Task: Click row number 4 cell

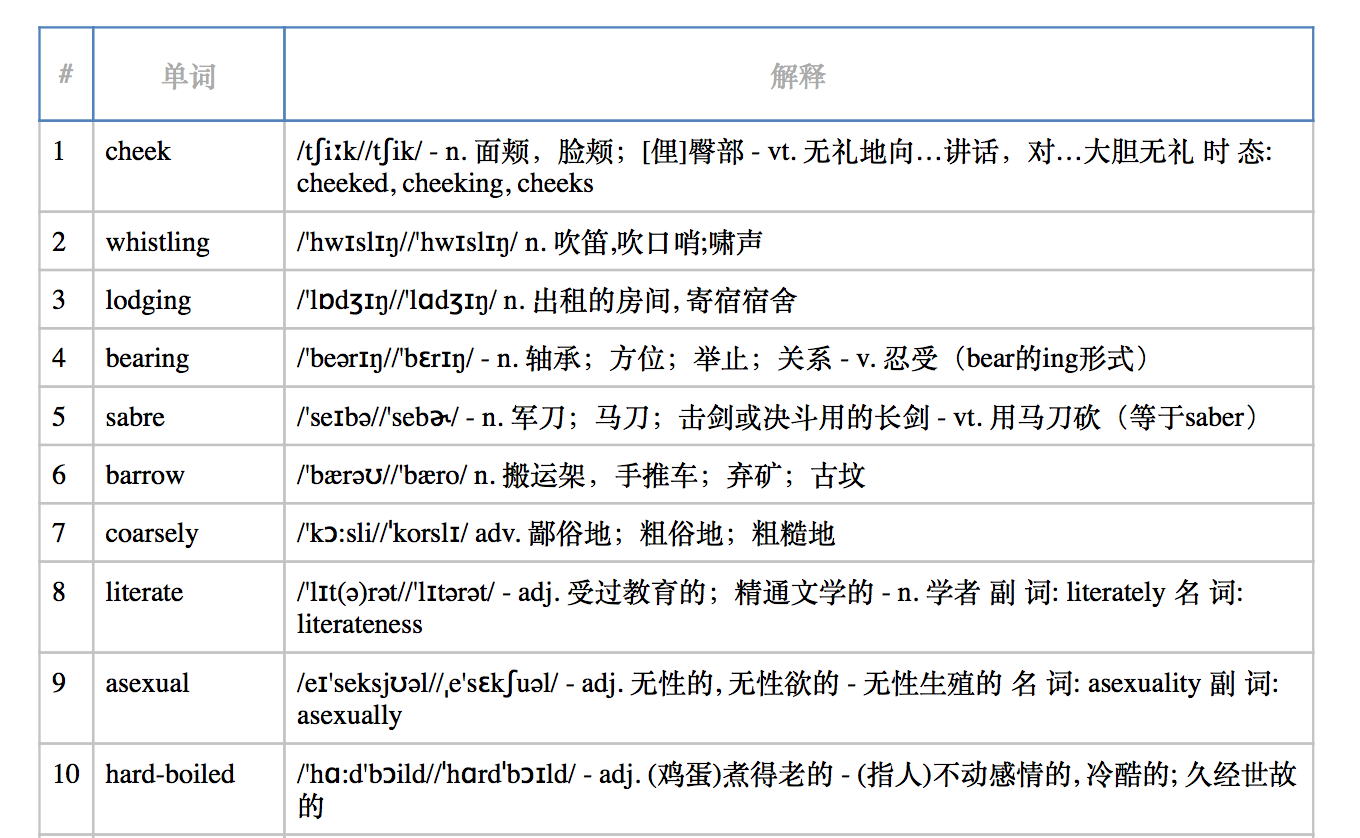Action: 66,357
